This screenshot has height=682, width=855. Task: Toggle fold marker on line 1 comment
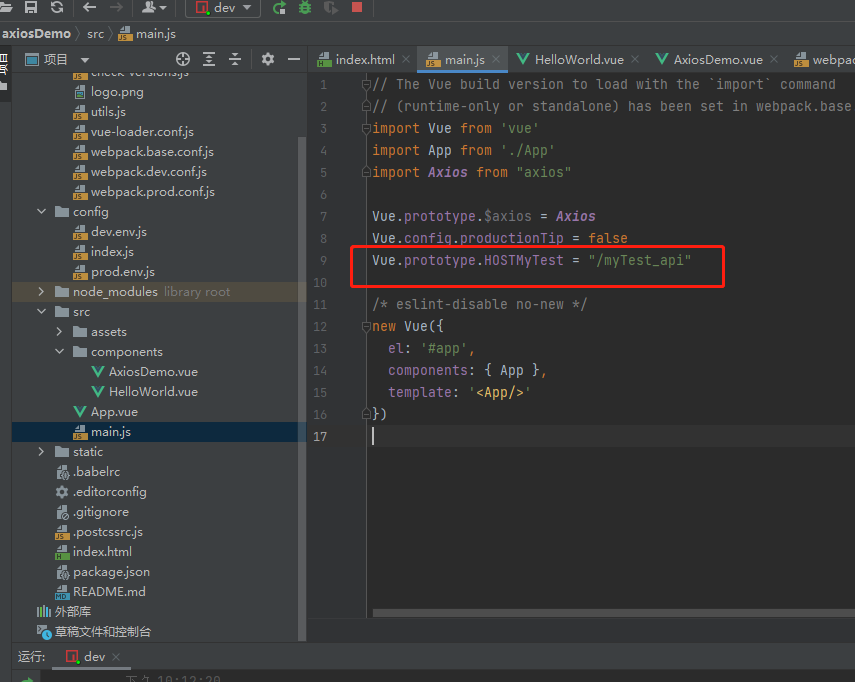coord(366,85)
